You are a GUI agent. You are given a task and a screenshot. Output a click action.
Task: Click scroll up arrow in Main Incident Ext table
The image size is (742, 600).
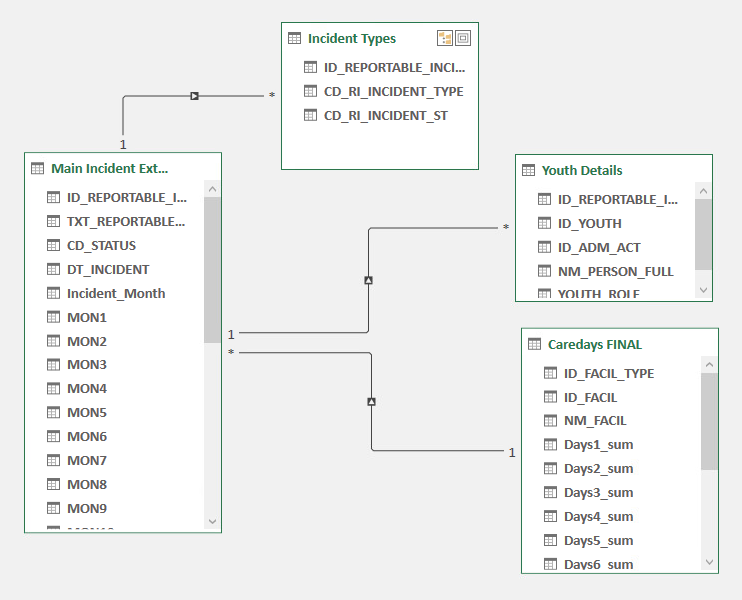pyautogui.click(x=212, y=189)
